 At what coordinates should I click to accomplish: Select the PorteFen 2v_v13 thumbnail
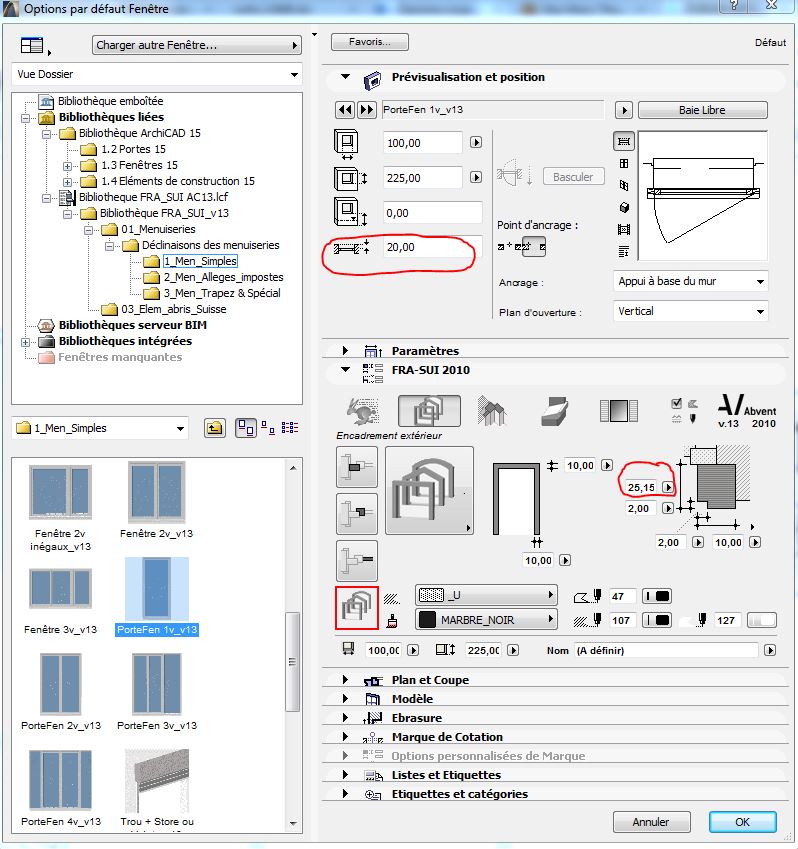tap(61, 693)
